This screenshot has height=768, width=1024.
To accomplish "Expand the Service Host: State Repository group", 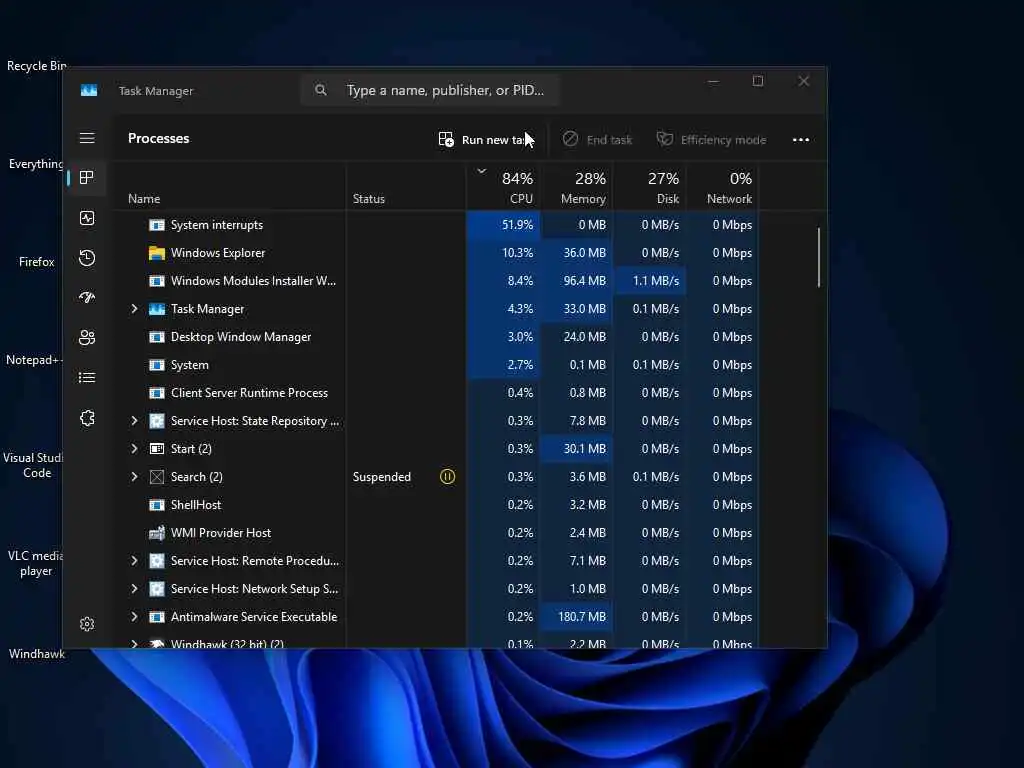I will click(x=135, y=421).
